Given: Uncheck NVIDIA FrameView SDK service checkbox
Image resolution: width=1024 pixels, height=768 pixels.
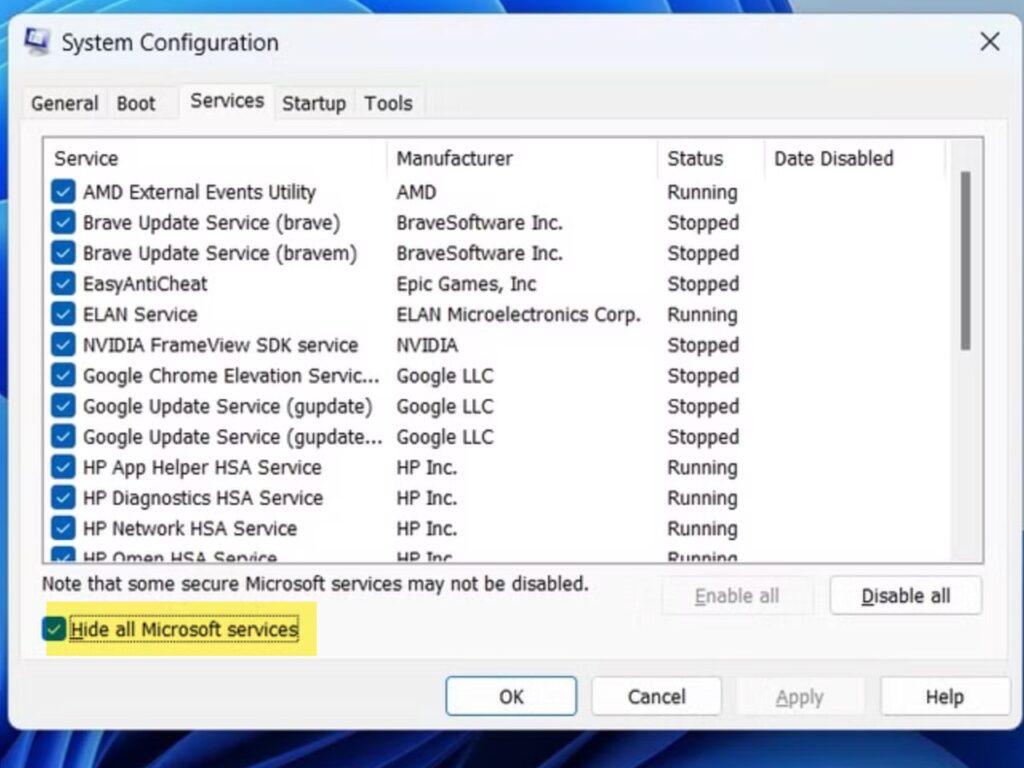Looking at the screenshot, I should pos(64,345).
